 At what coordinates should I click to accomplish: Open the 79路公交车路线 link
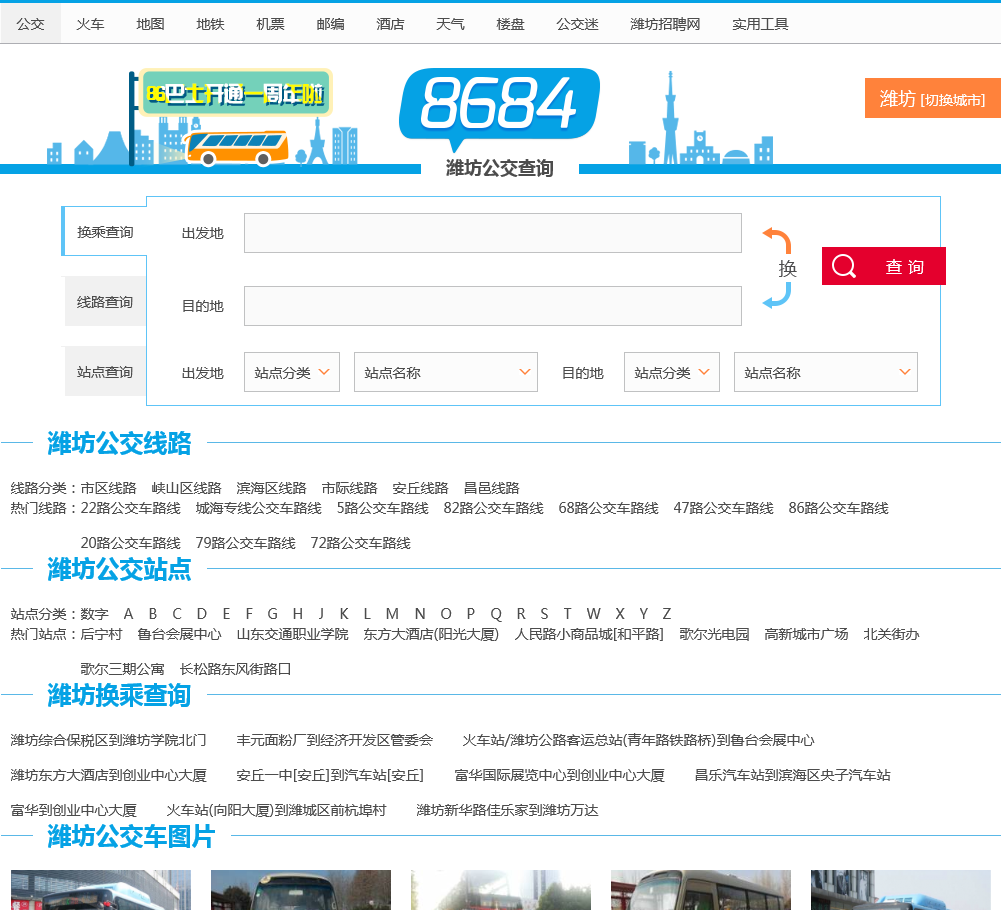click(245, 543)
